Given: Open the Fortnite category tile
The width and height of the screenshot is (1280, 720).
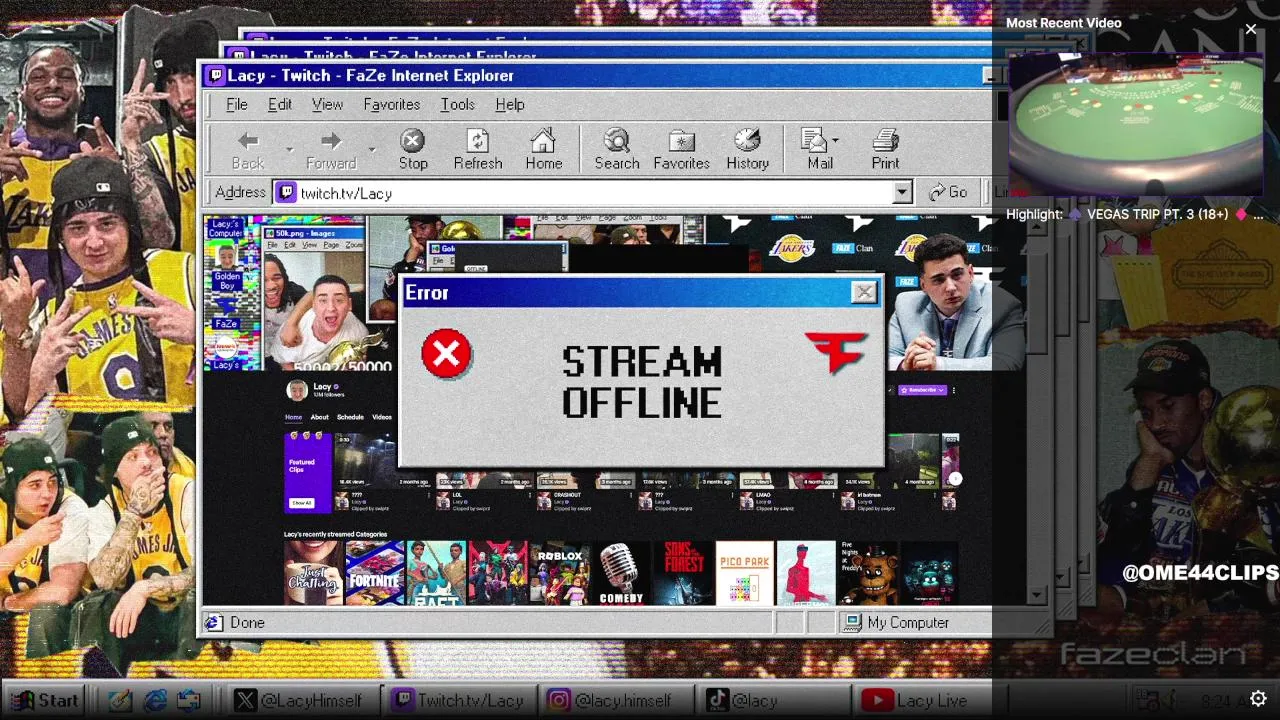Looking at the screenshot, I should 374,573.
